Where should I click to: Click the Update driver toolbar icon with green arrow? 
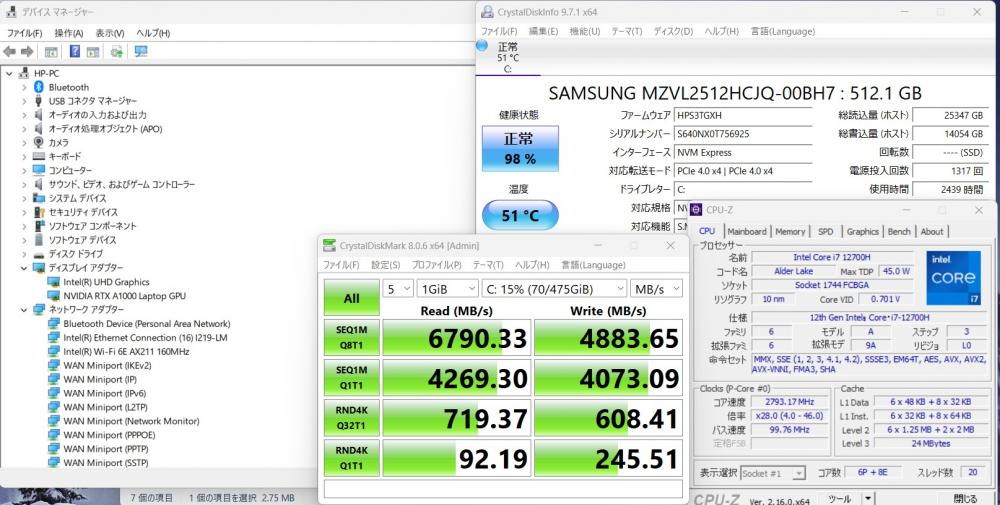tap(117, 52)
